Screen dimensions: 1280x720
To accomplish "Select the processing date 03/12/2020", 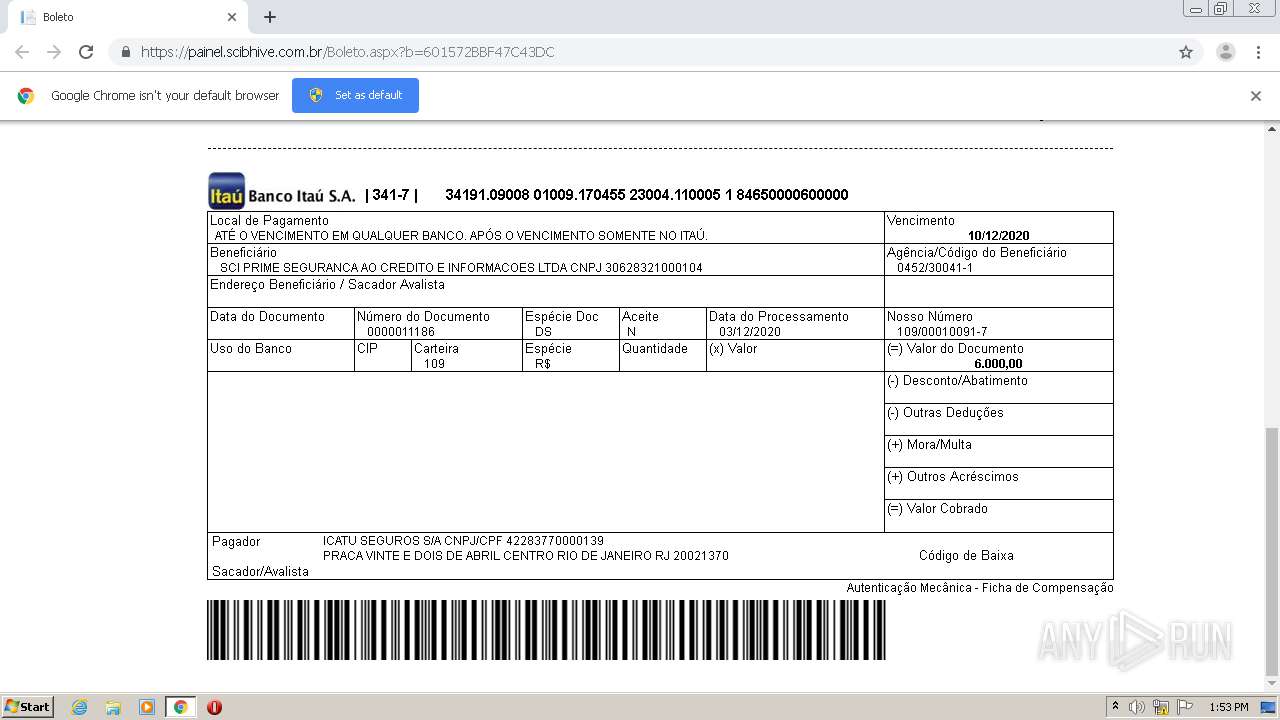I will [750, 332].
